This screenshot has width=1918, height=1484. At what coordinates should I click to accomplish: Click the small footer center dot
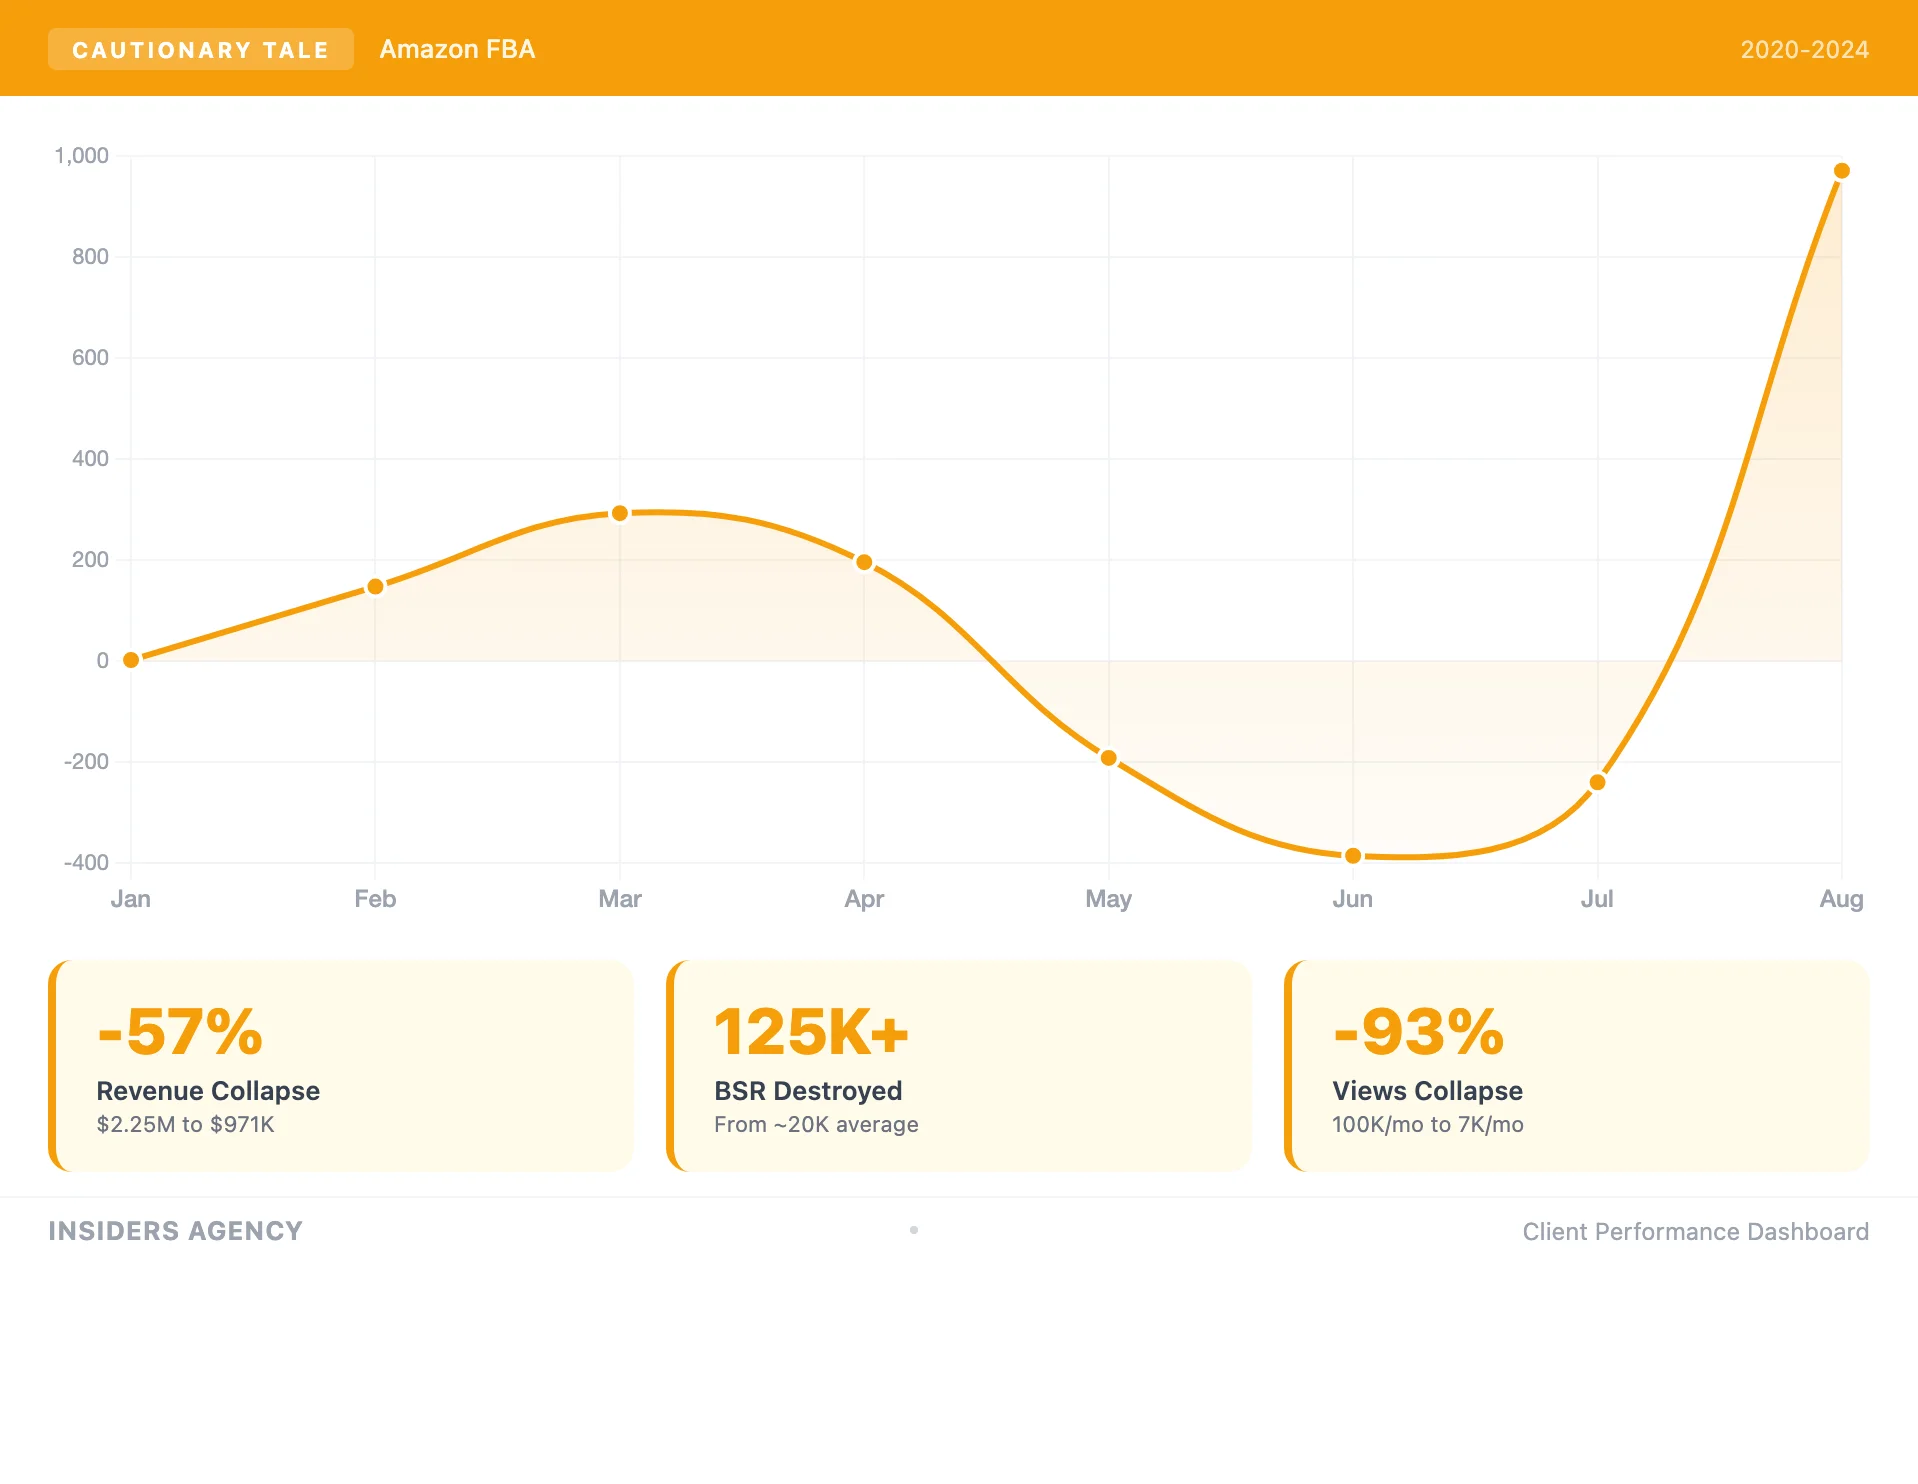click(x=914, y=1230)
